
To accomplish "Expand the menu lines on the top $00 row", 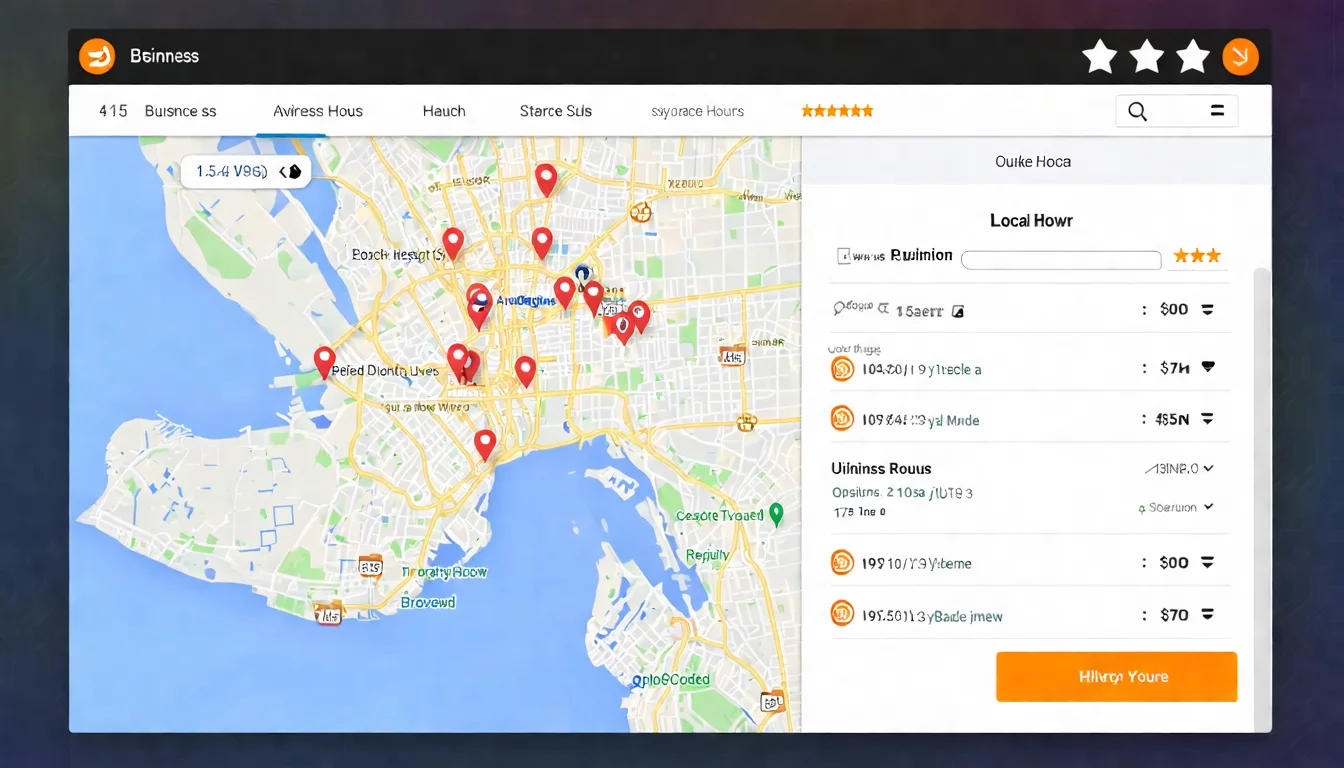I will pos(1208,310).
